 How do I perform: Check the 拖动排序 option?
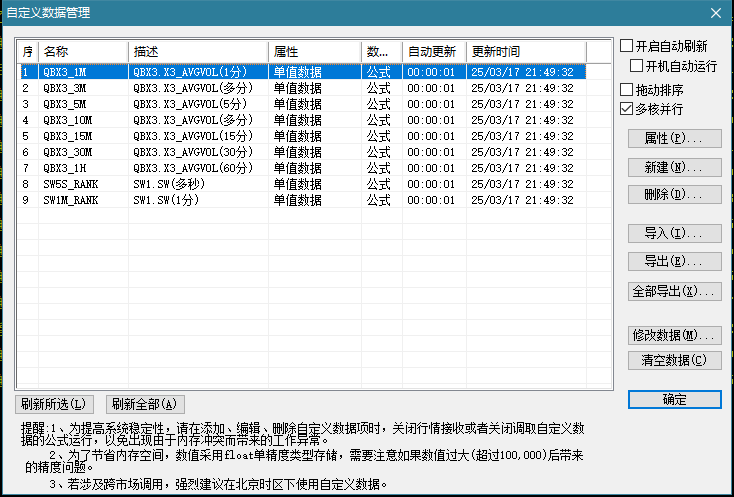tap(627, 90)
